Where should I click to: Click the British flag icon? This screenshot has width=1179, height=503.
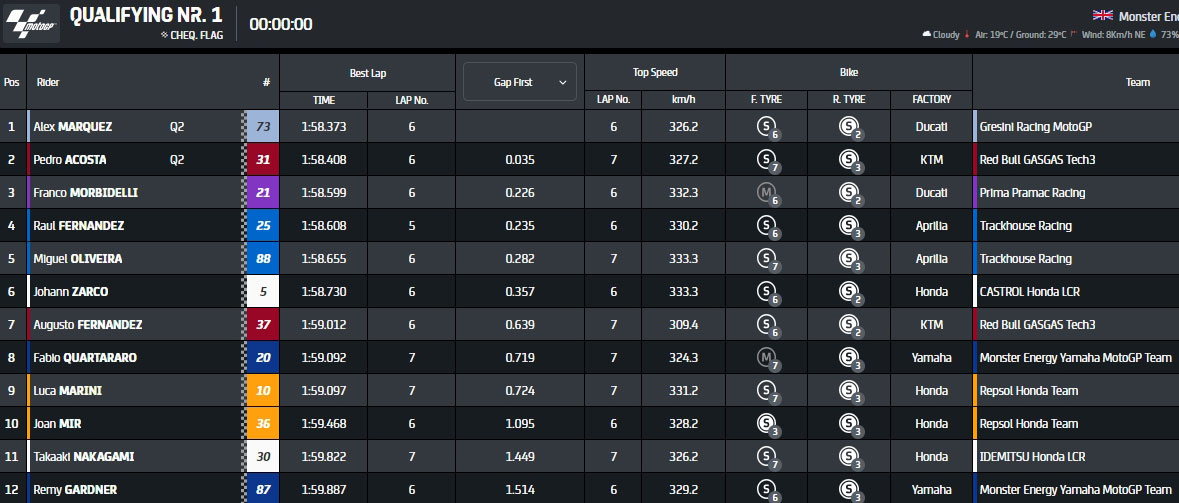pyautogui.click(x=1103, y=15)
